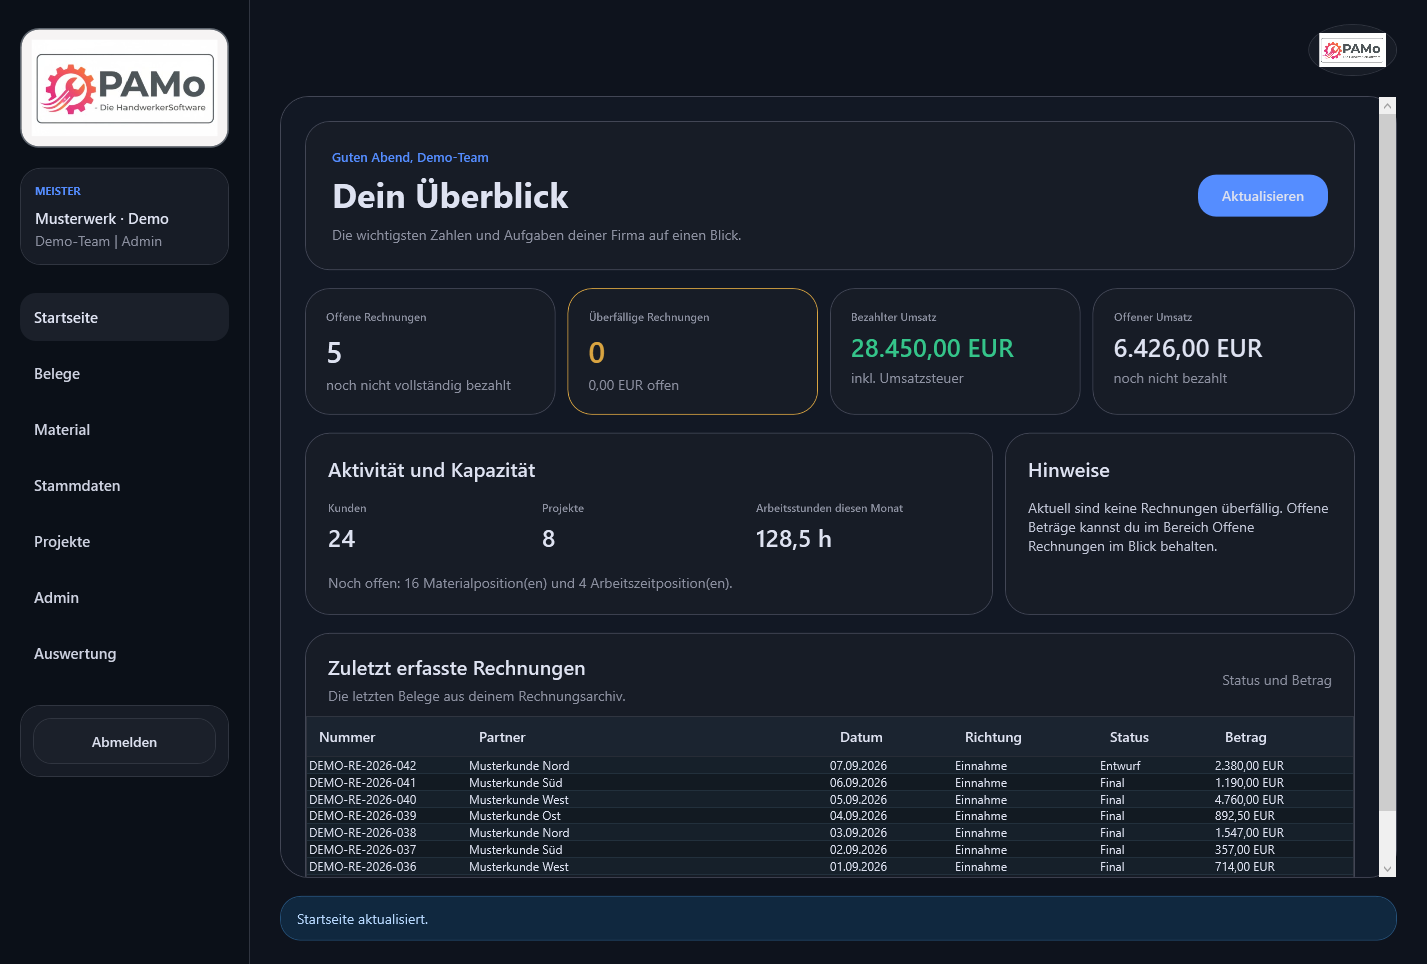The height and width of the screenshot is (964, 1427).
Task: Open the Admin menu entry
Action: tap(125, 597)
